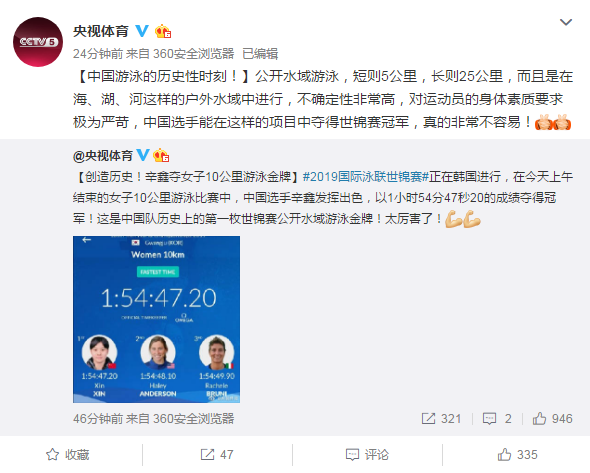
Task: Open the CCTV5 profile avatar
Action: point(38,42)
